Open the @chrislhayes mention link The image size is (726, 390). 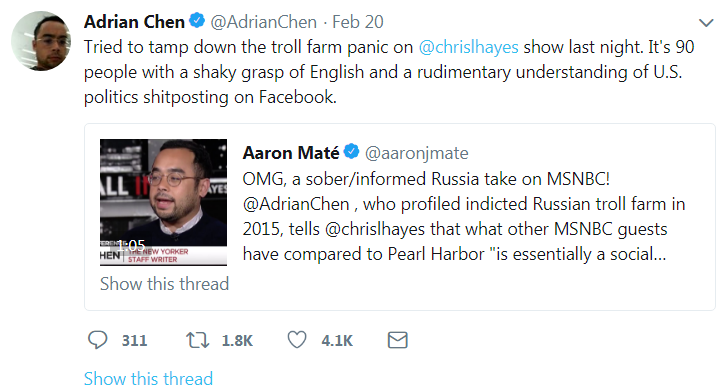468,47
